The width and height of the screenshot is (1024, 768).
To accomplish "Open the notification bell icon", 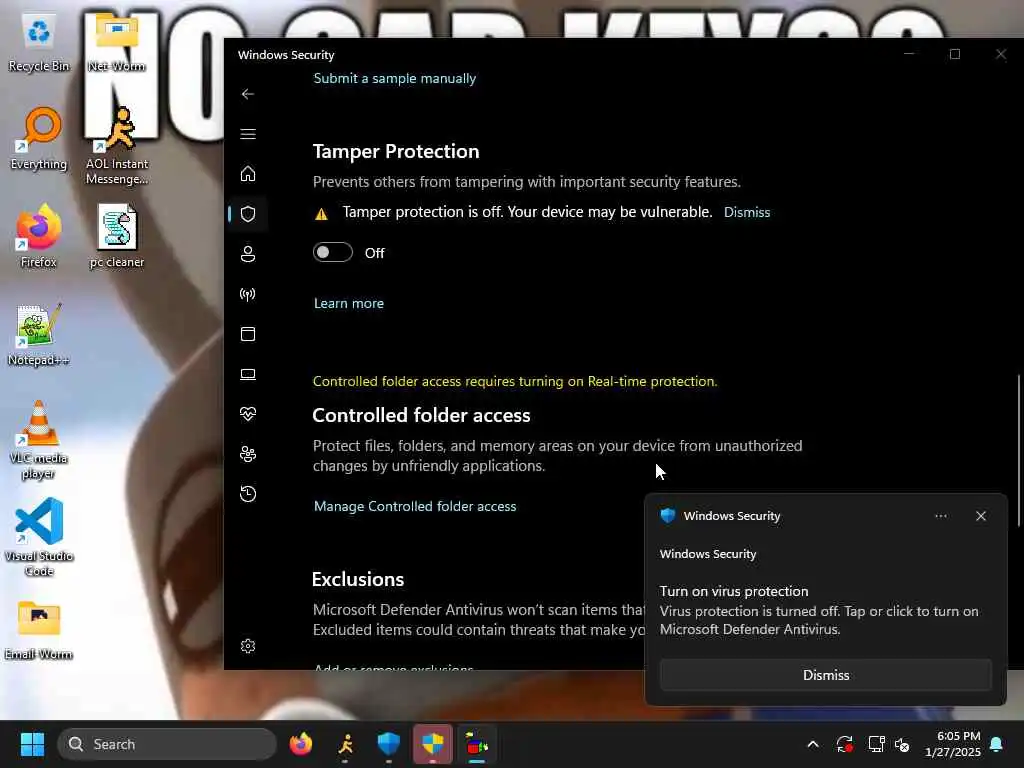I will (x=997, y=744).
